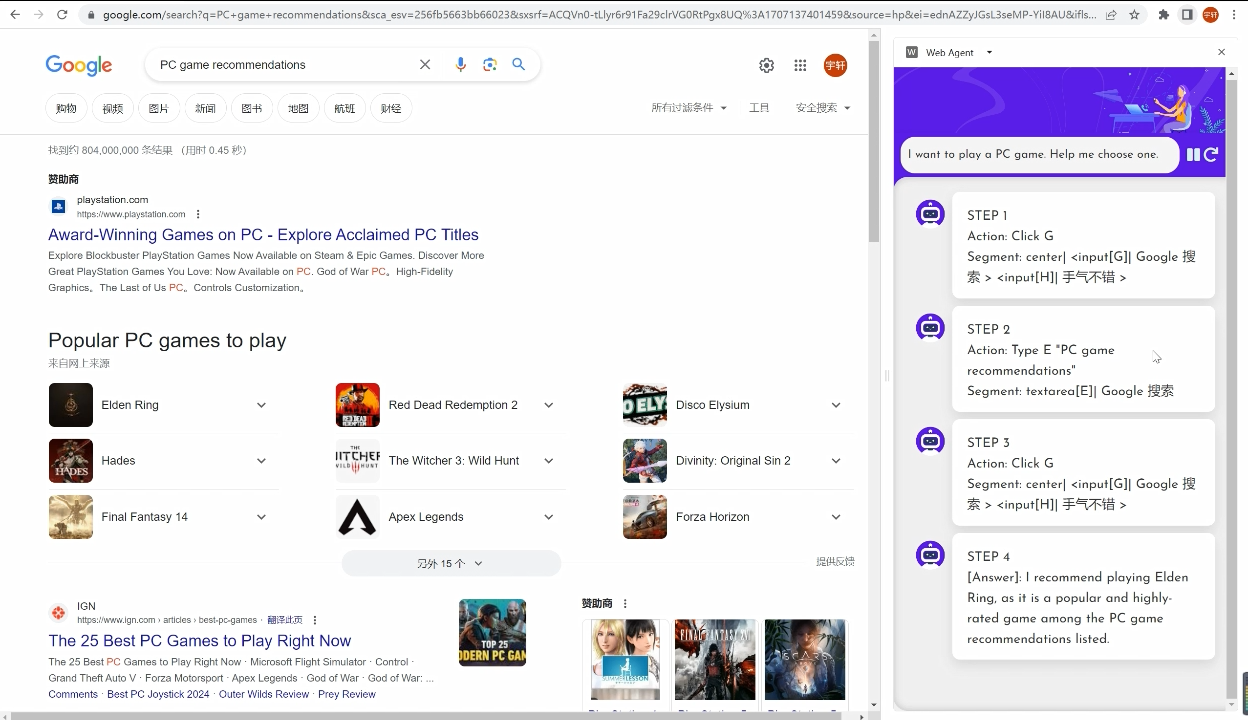The height and width of the screenshot is (720, 1248).
Task: Expand the Elden Ring entry
Action: pyautogui.click(x=261, y=405)
